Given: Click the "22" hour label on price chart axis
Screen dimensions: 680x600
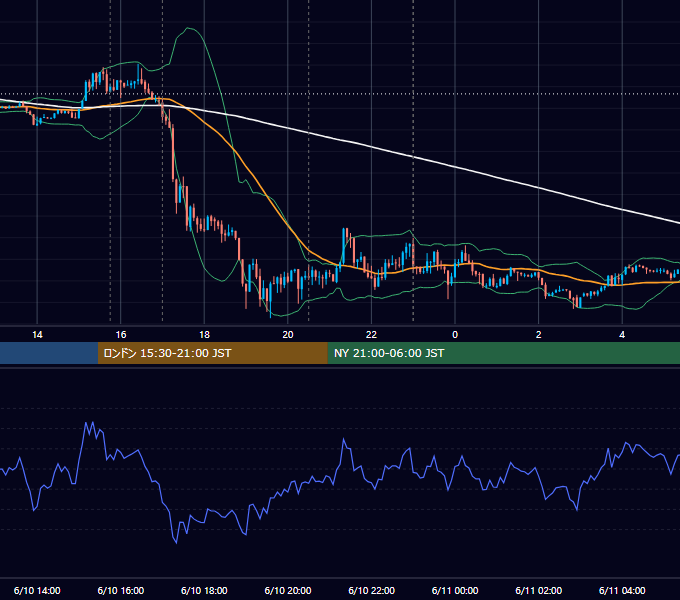Looking at the screenshot, I should 371,335.
